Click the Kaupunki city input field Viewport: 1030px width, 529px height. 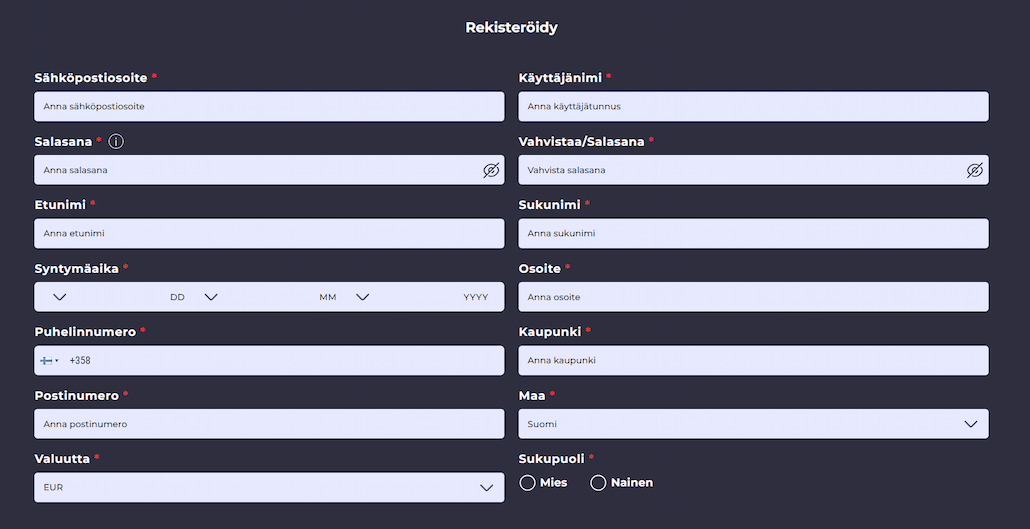[x=753, y=360]
